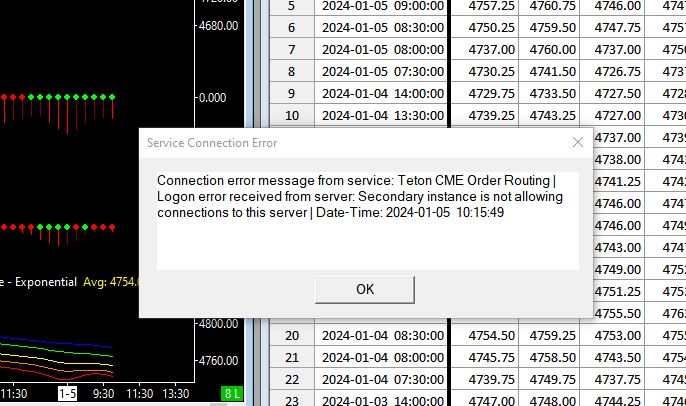Select row number 9 in the spreadsheet
Viewport: 686px width, 406px height.
(x=292, y=93)
